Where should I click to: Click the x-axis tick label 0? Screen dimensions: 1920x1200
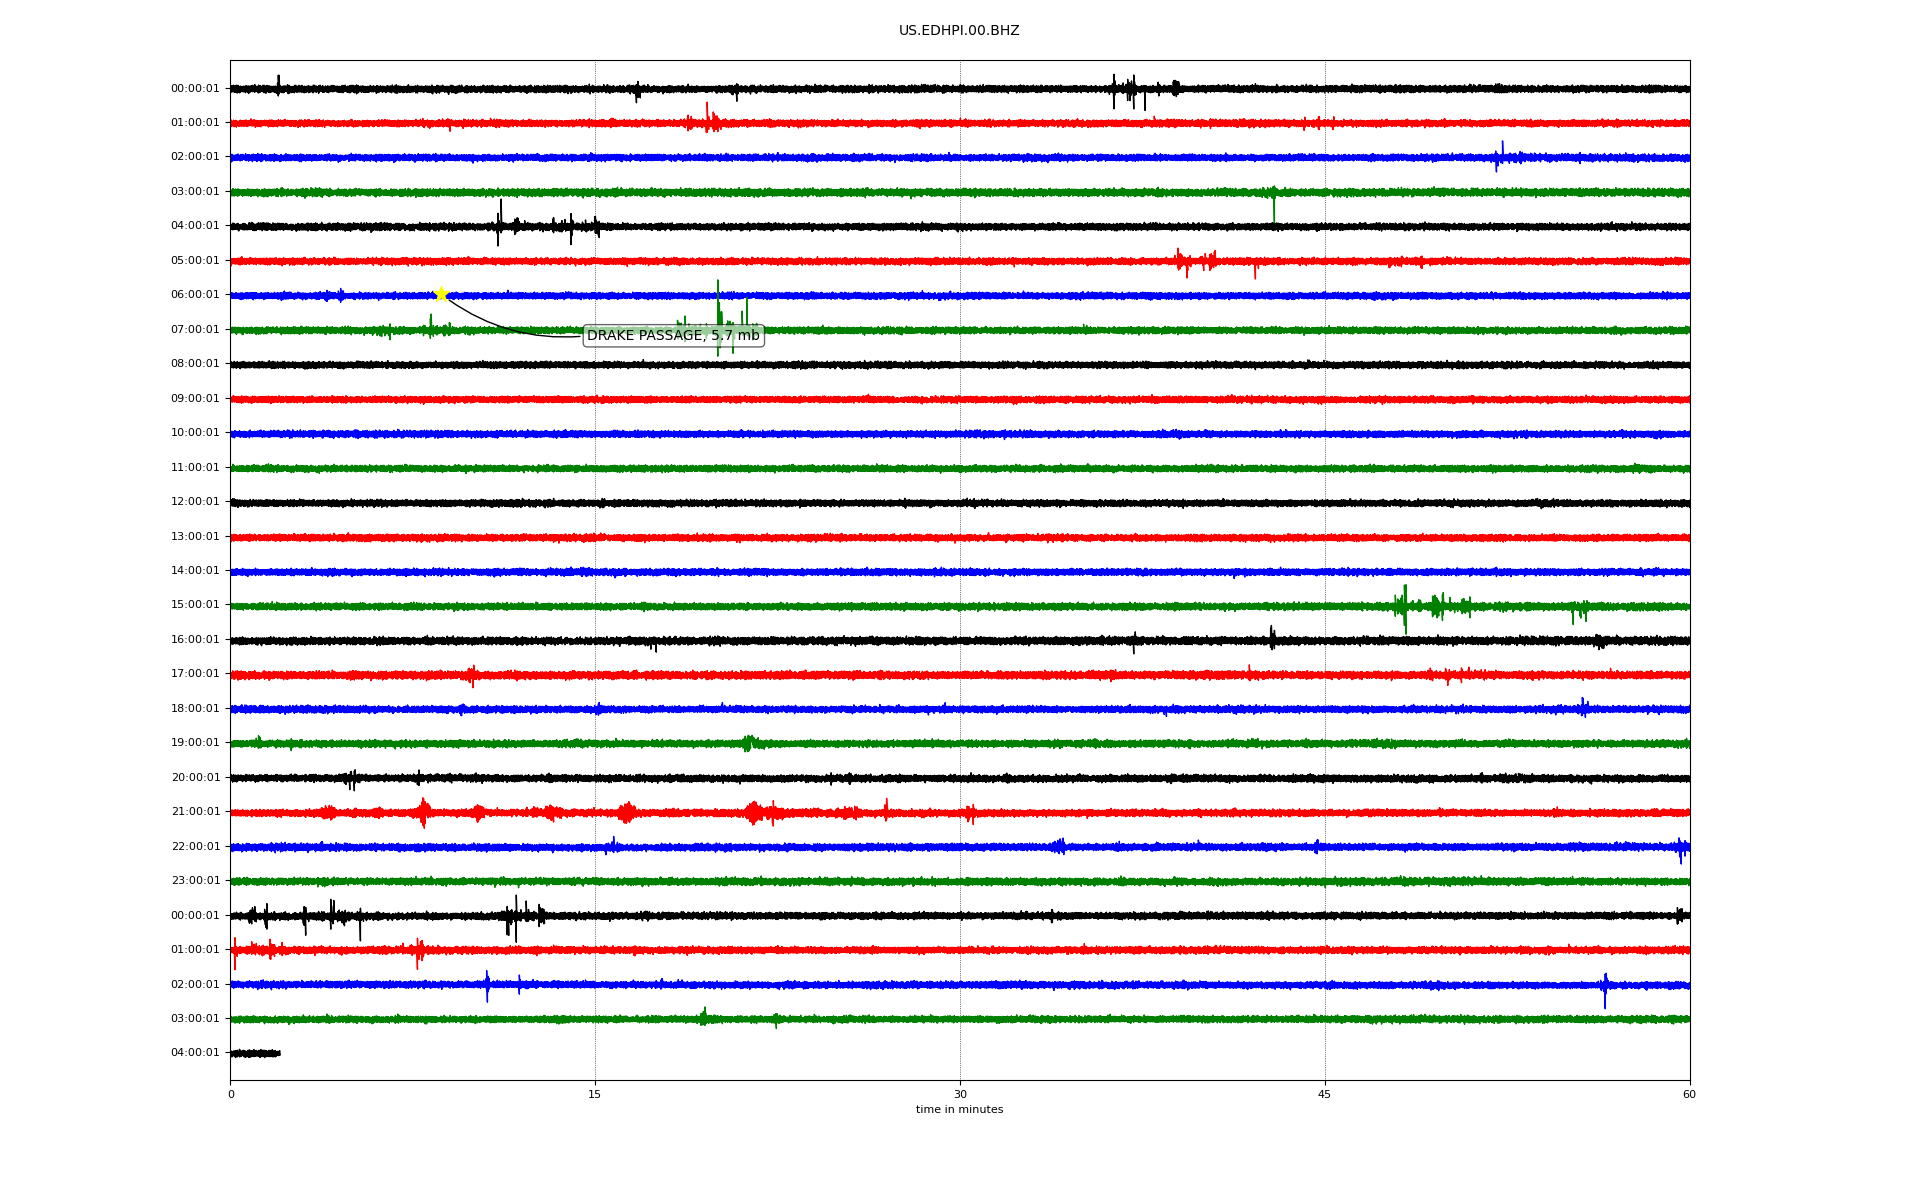coord(231,1094)
